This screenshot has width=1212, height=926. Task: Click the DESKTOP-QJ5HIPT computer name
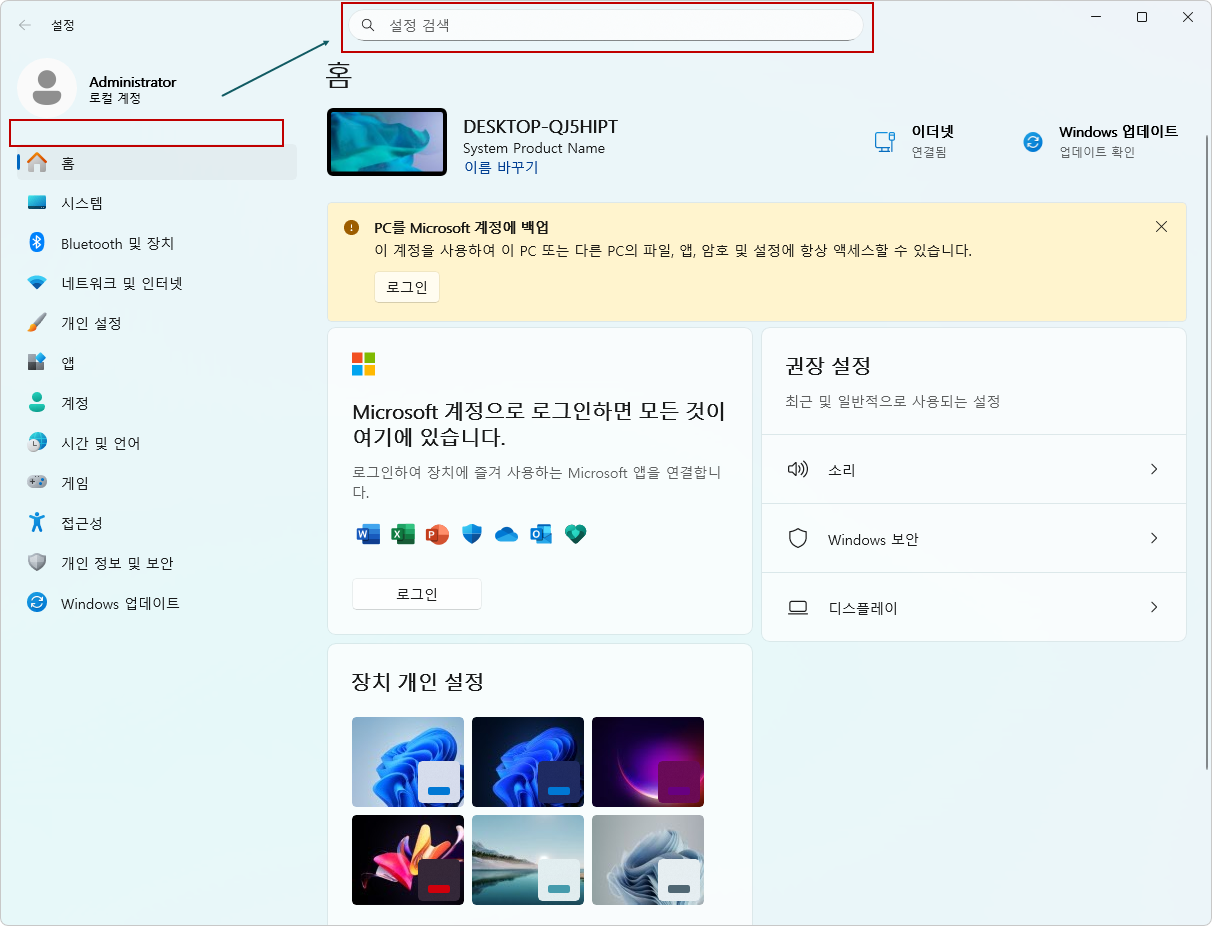click(541, 127)
